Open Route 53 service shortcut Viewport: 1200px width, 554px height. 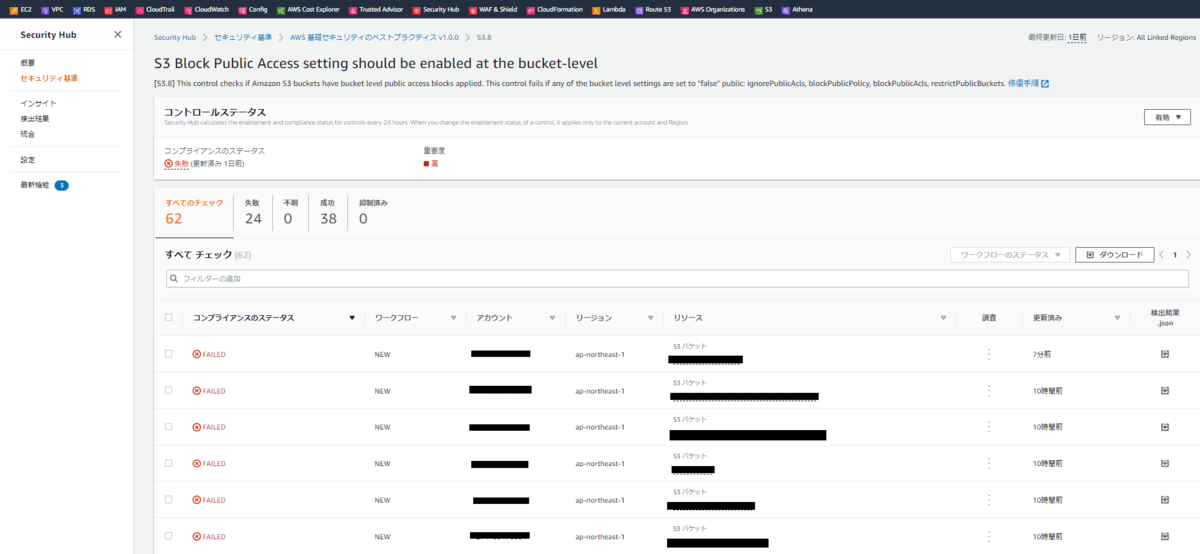(652, 9)
